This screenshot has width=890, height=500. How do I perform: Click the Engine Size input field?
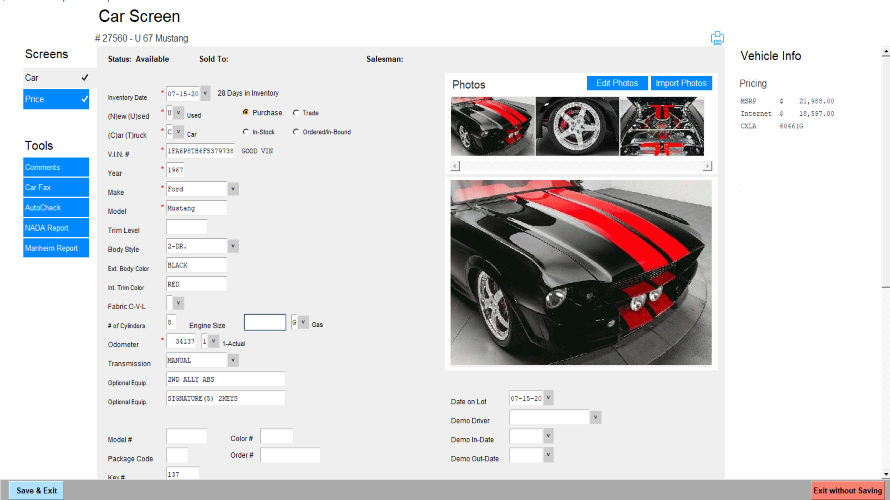[x=265, y=322]
